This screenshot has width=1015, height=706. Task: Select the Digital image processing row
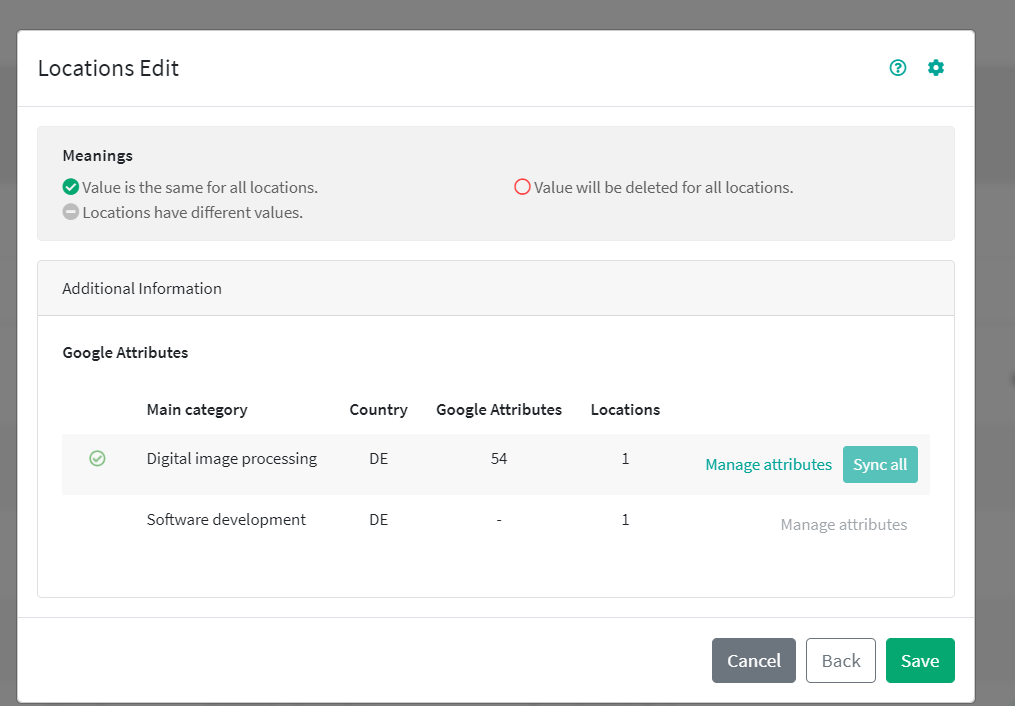(231, 459)
